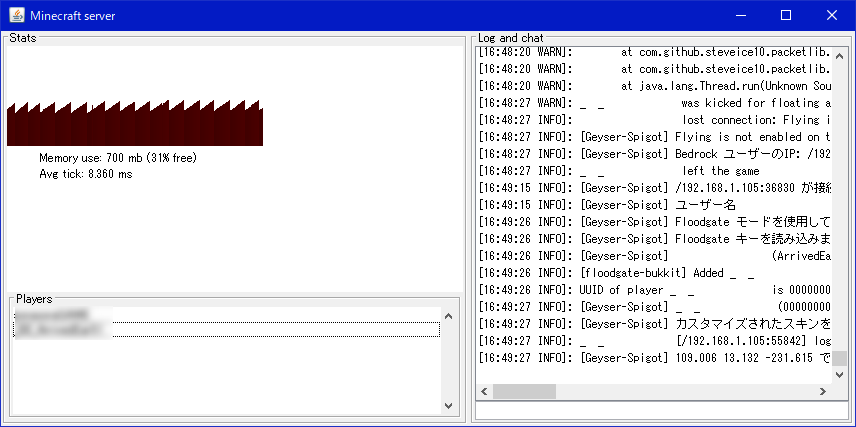Select the blurred player entry without the dotted outline
Image resolution: width=856 pixels, height=427 pixels.
tap(227, 315)
